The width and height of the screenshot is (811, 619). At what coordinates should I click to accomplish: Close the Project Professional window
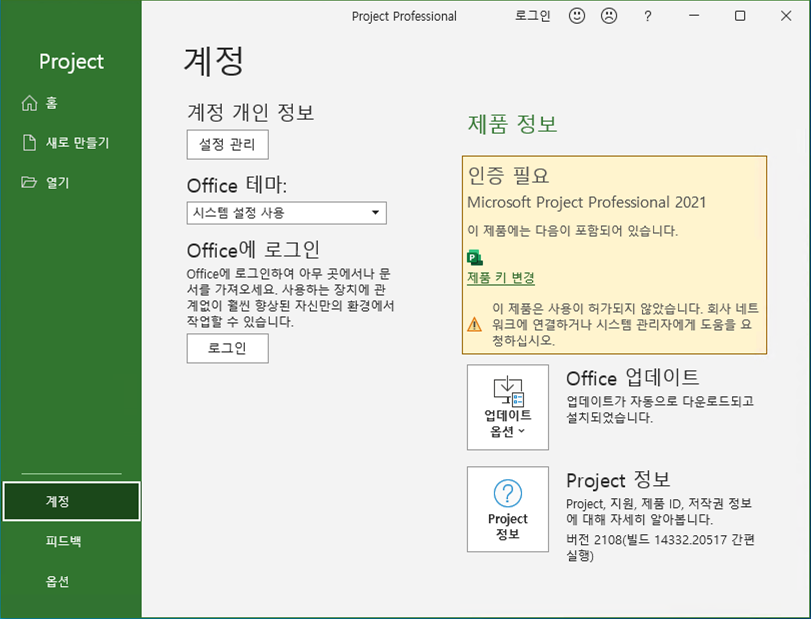tap(786, 16)
